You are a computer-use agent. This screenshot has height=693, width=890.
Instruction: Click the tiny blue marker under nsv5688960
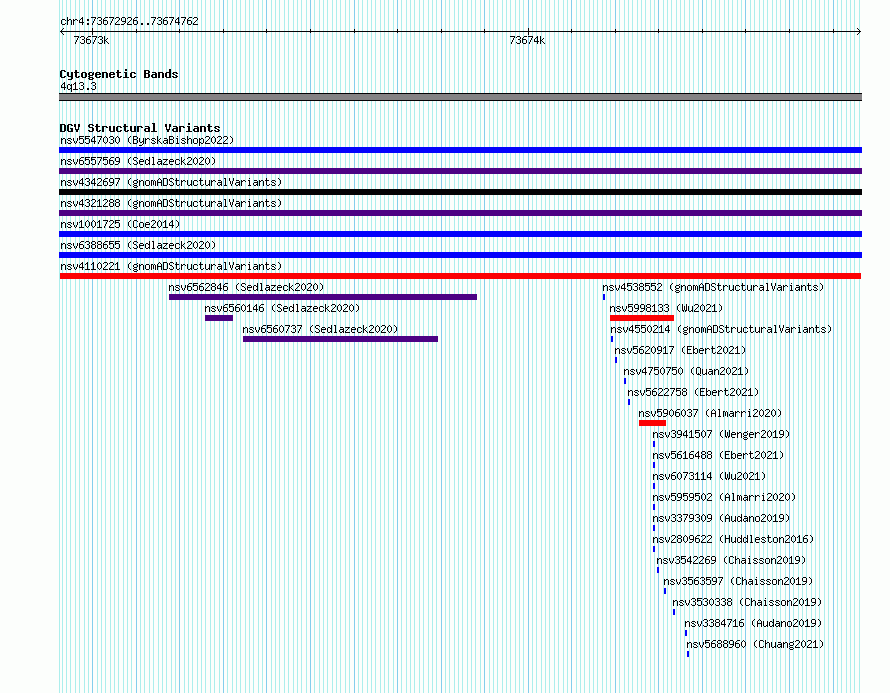[x=688, y=654]
